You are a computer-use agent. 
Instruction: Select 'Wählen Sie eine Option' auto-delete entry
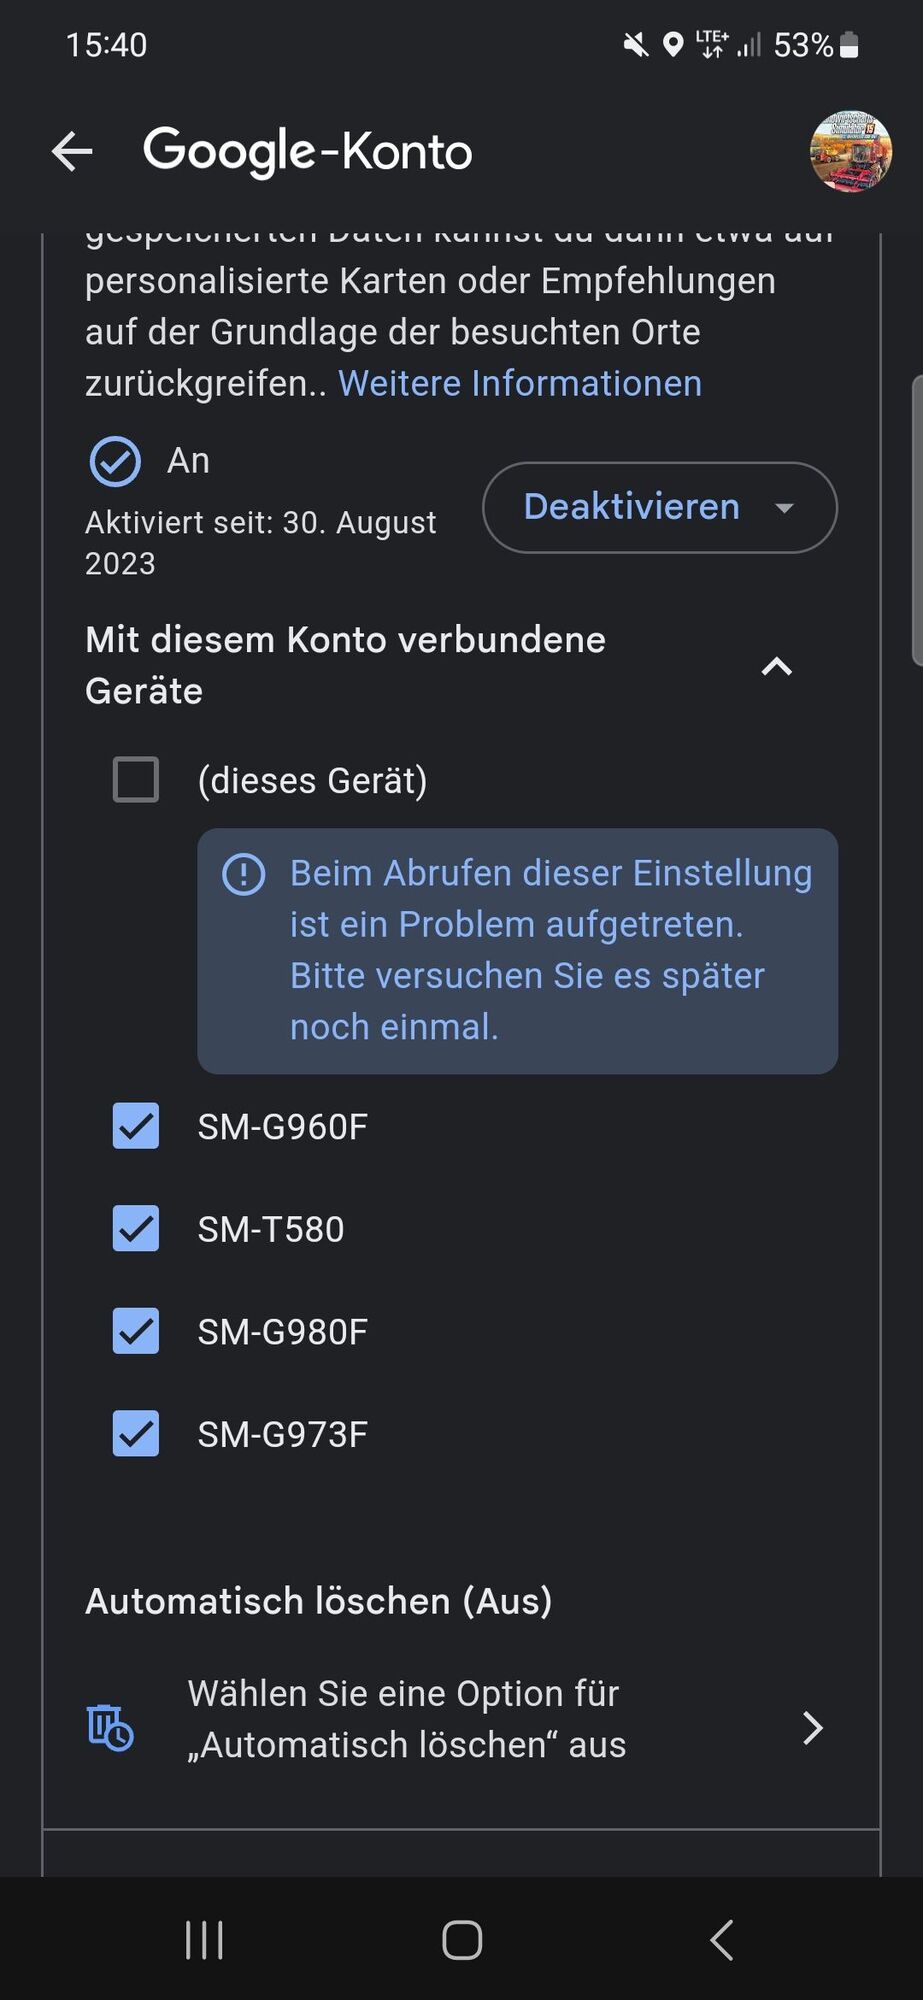(406, 1719)
